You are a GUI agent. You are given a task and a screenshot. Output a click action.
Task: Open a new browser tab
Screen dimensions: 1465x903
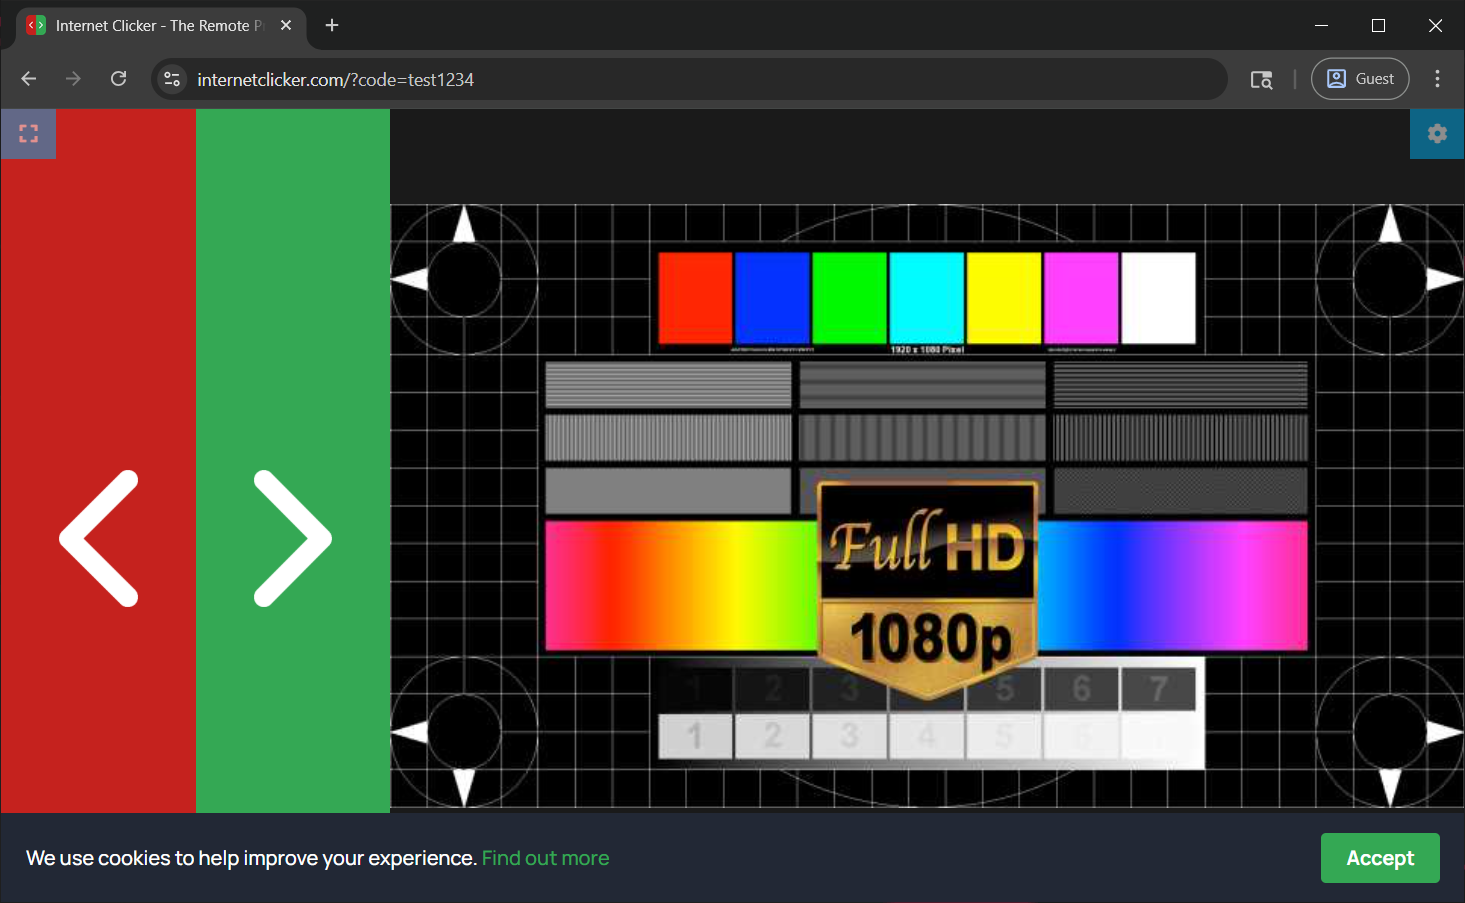tap(332, 26)
